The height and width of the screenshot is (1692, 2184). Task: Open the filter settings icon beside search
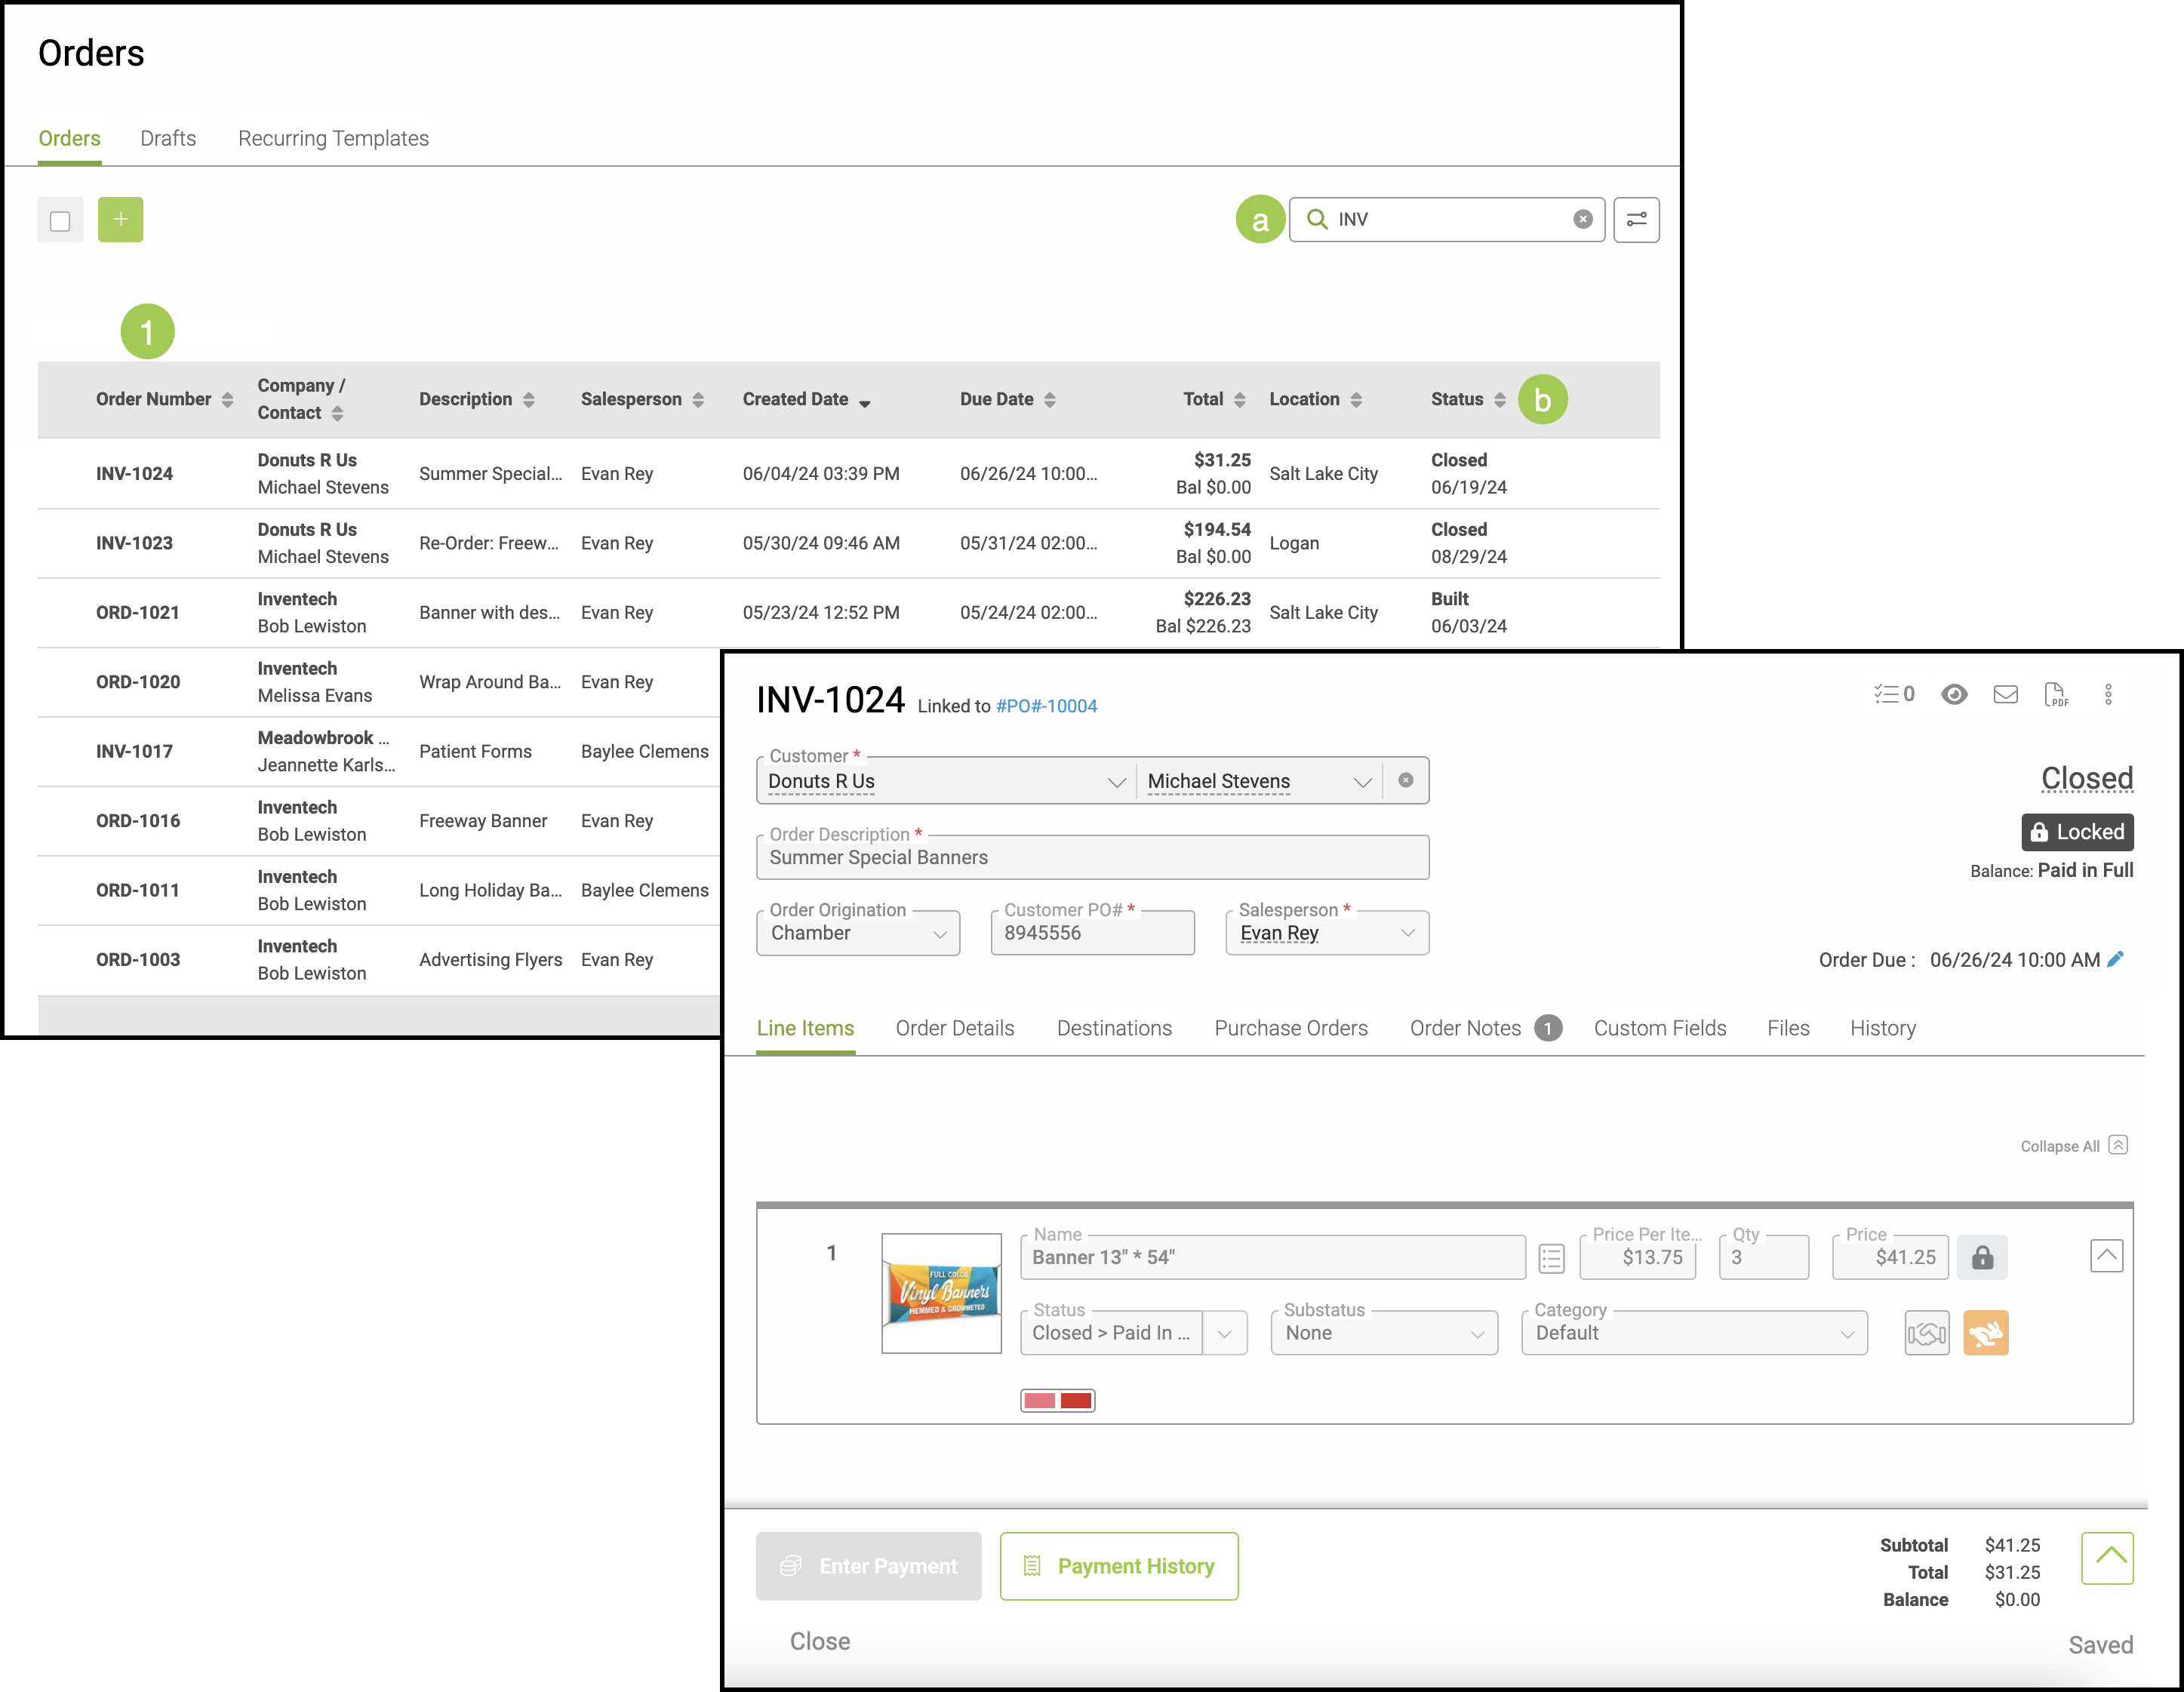1636,219
